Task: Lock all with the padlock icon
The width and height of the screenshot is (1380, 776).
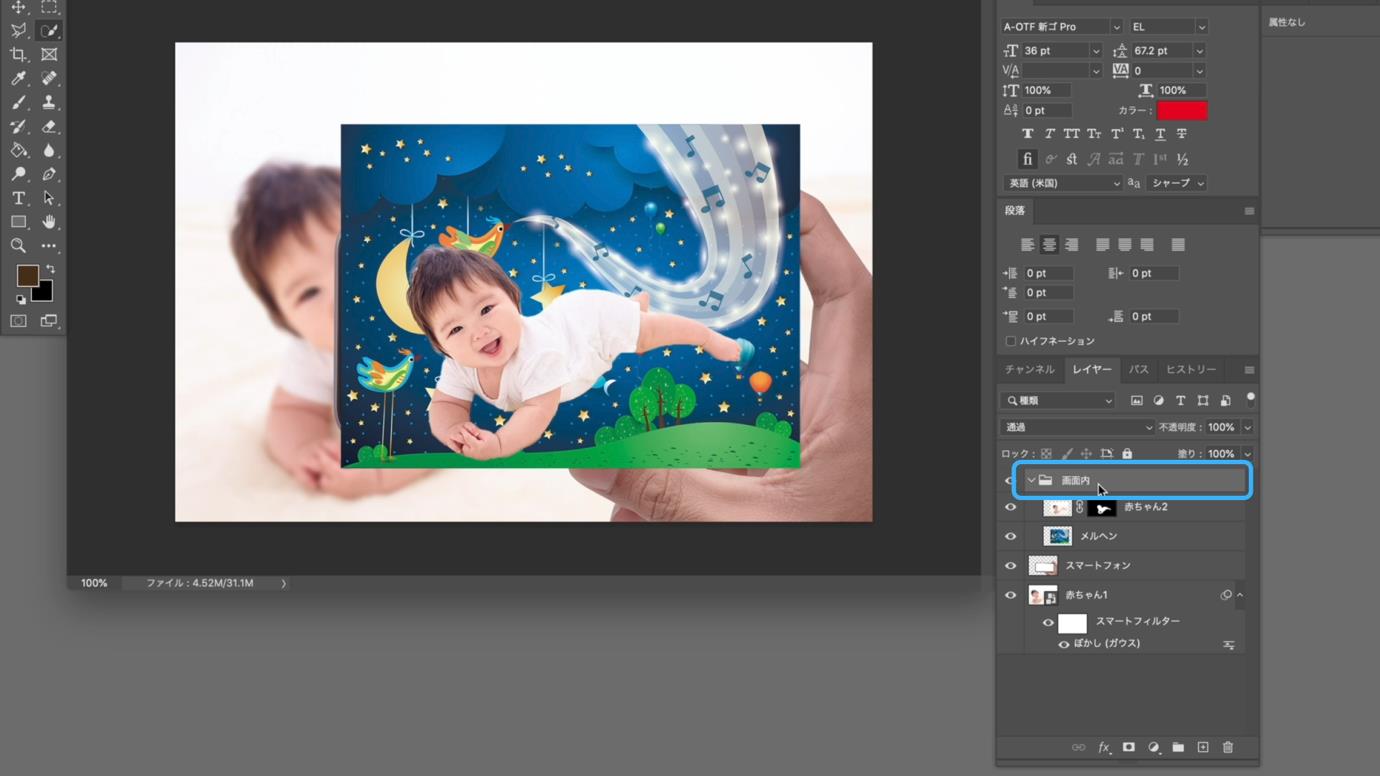Action: [1127, 454]
